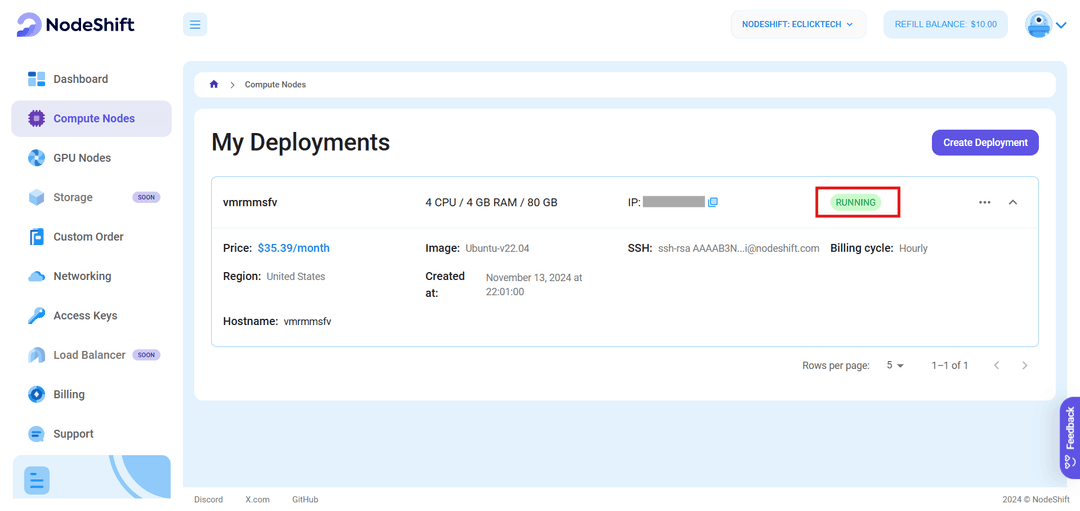This screenshot has width=1080, height=511.
Task: Click the user avatar icon
Action: pyautogui.click(x=1039, y=25)
